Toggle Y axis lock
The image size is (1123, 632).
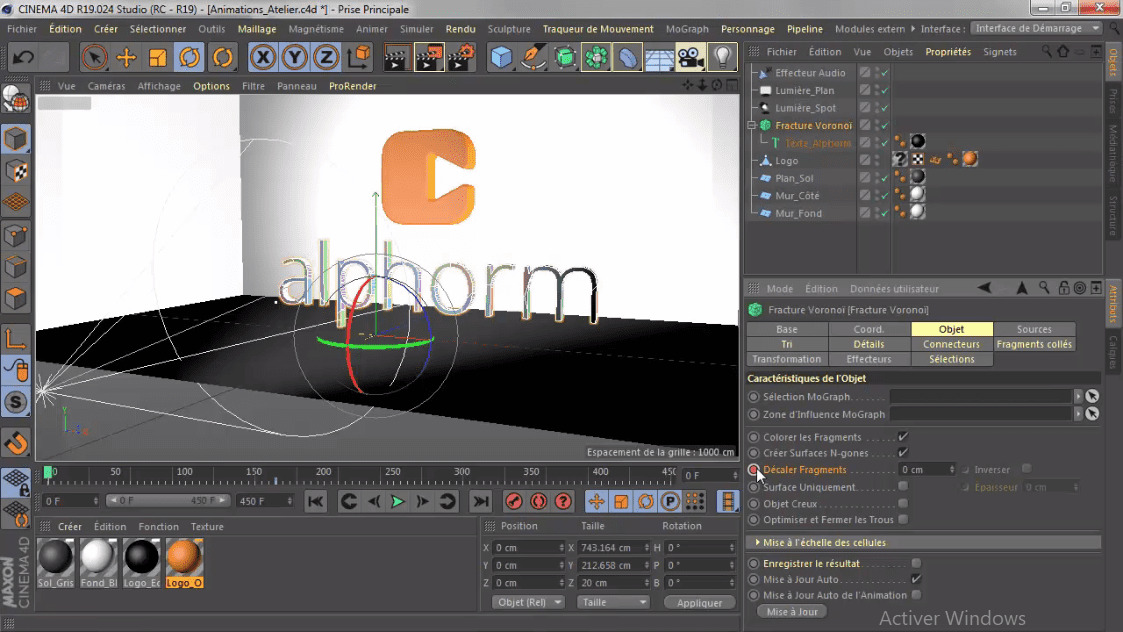coord(294,57)
